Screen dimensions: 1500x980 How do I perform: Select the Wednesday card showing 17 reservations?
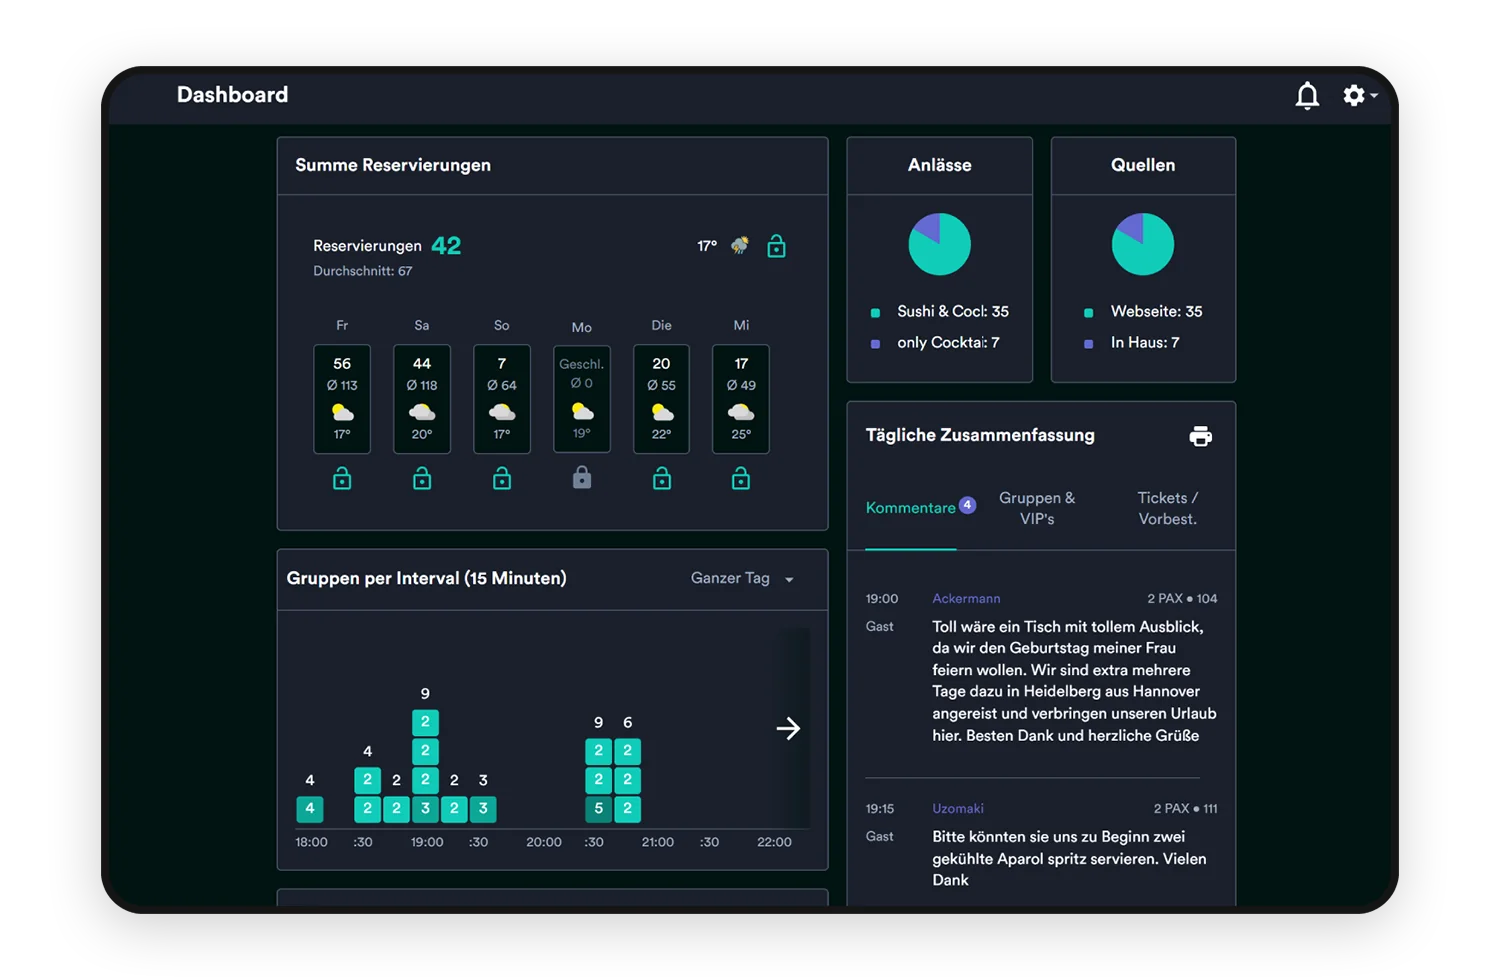coord(741,399)
